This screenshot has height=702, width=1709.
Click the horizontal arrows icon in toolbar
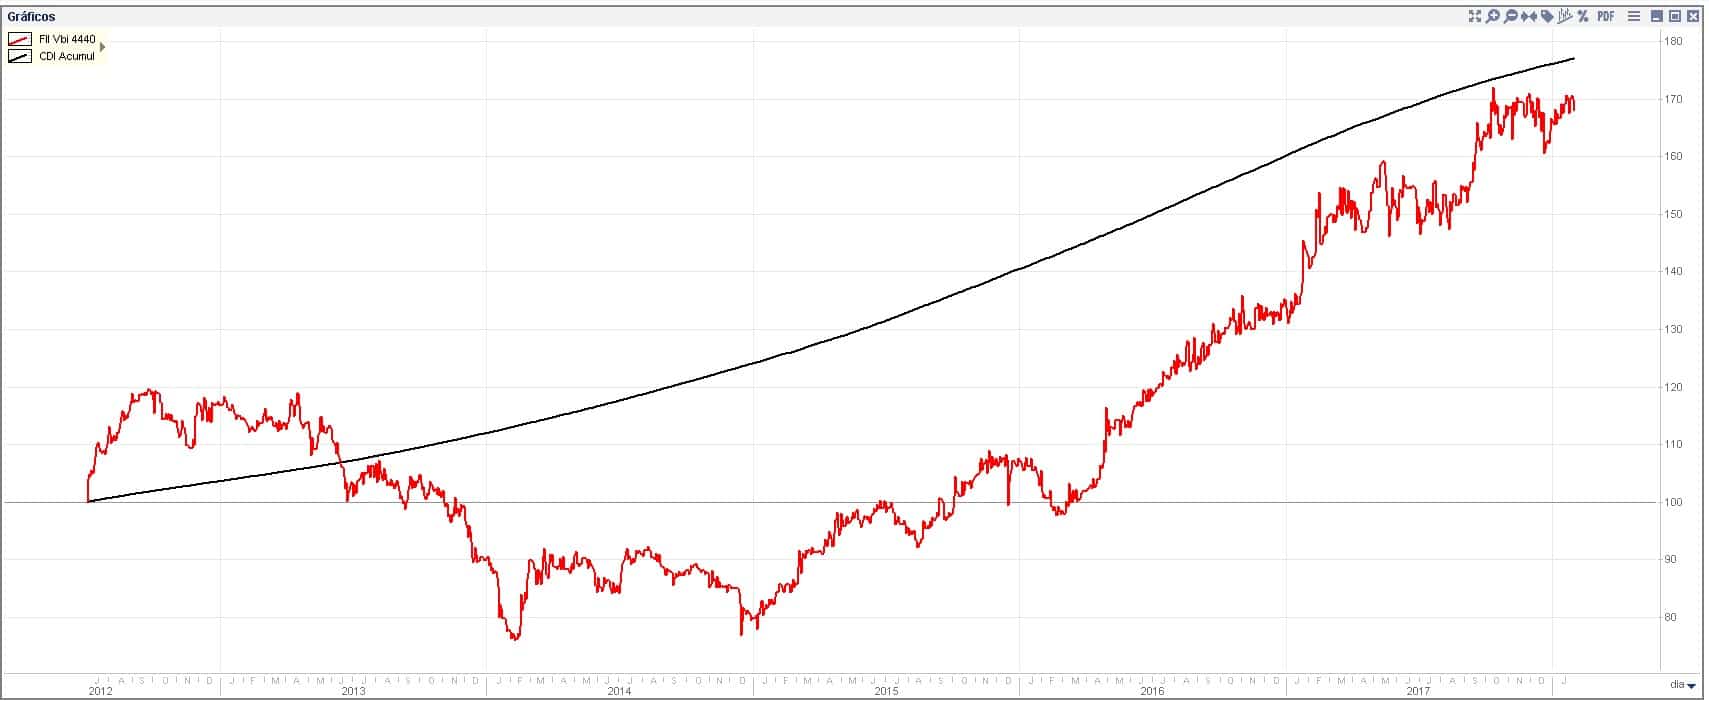(x=1528, y=16)
